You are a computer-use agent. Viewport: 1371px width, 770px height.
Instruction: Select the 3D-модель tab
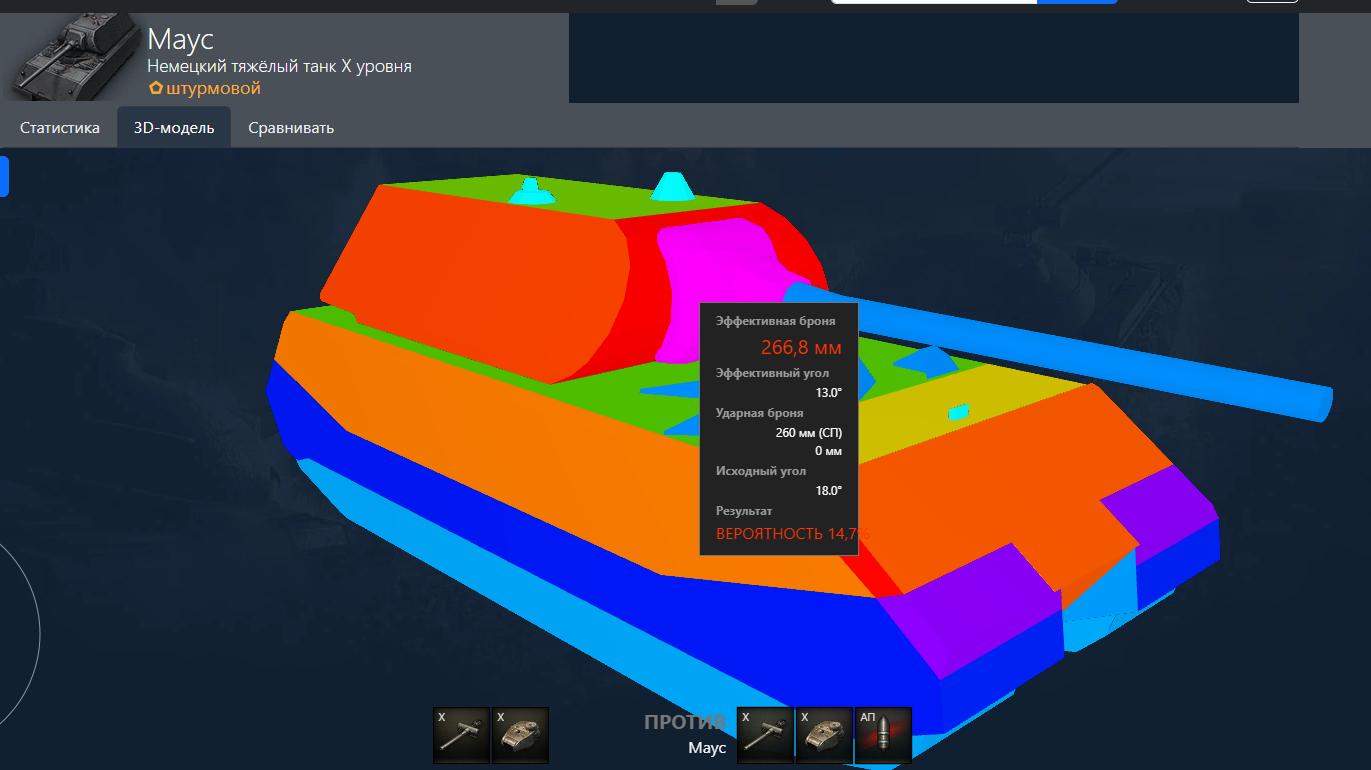pyautogui.click(x=174, y=128)
